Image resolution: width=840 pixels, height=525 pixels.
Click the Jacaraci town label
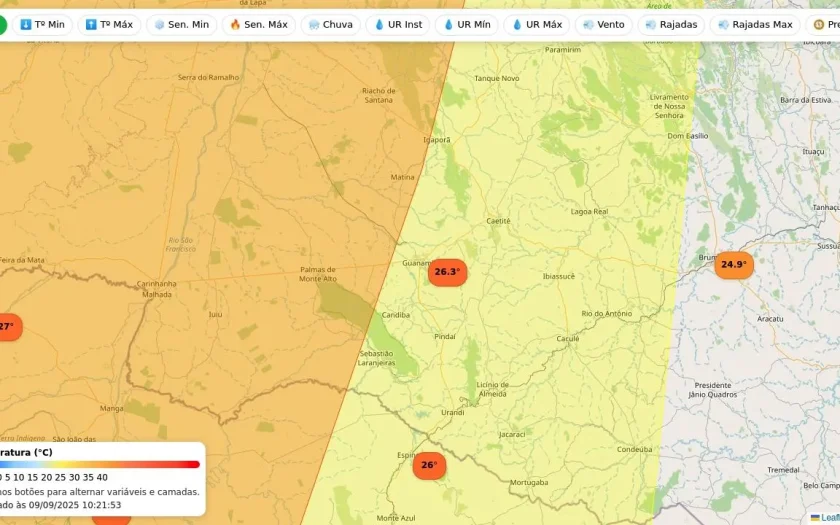[x=512, y=434]
